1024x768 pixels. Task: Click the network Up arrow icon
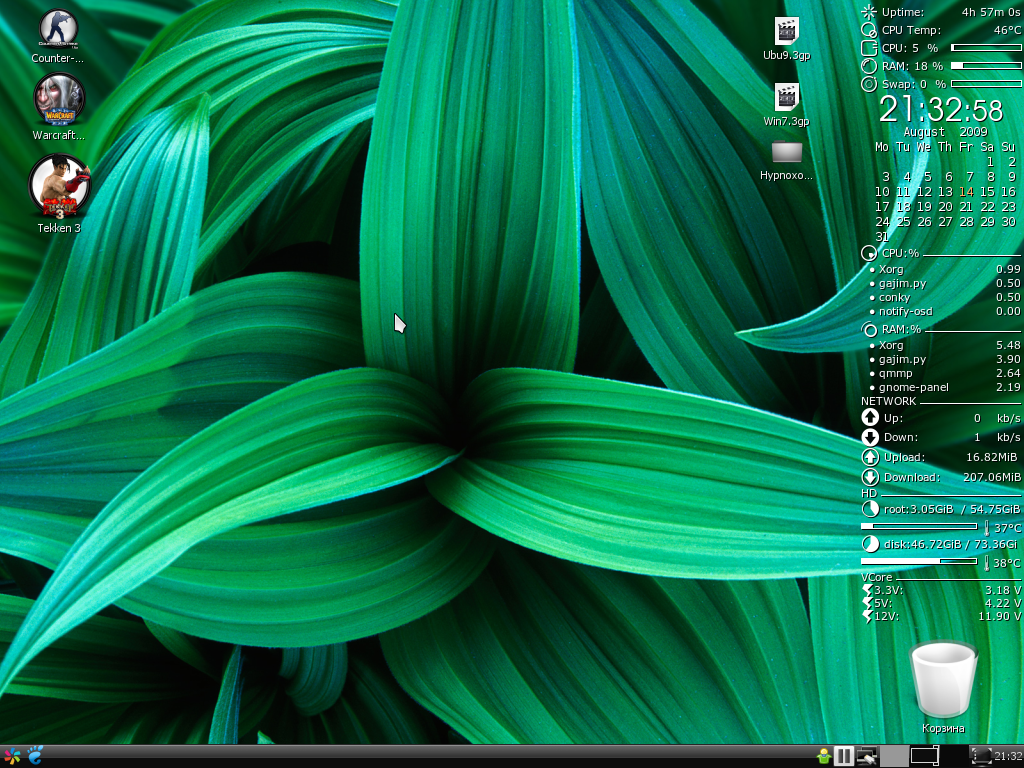point(870,417)
